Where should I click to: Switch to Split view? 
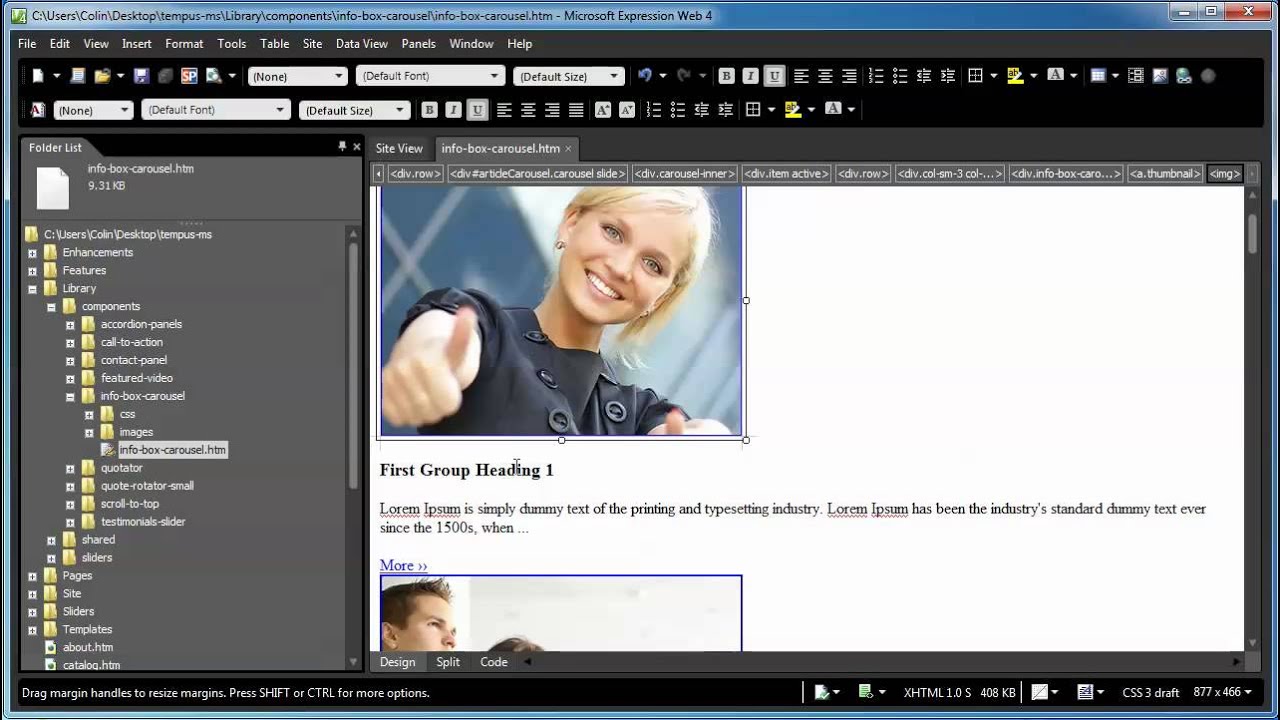click(x=448, y=662)
